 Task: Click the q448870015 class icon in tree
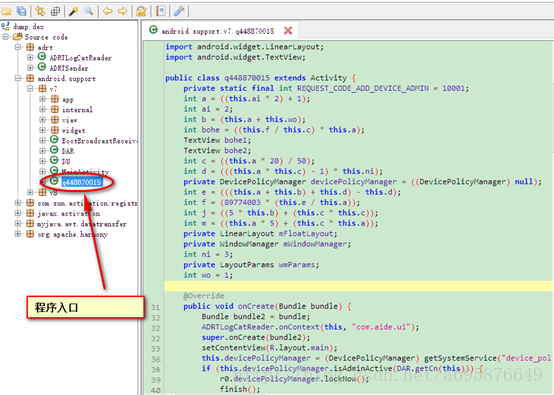click(54, 181)
